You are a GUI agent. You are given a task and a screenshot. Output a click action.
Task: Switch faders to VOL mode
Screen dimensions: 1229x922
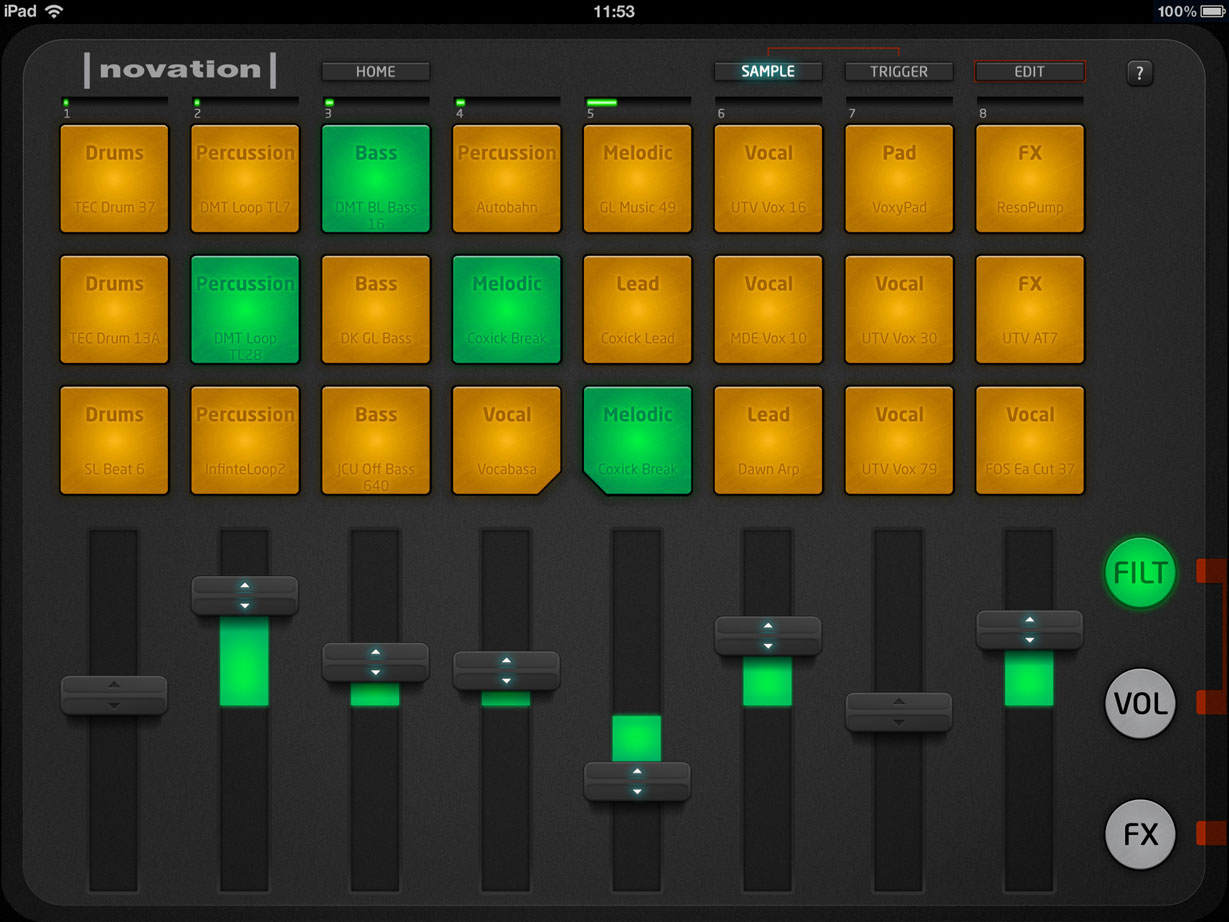(x=1139, y=703)
